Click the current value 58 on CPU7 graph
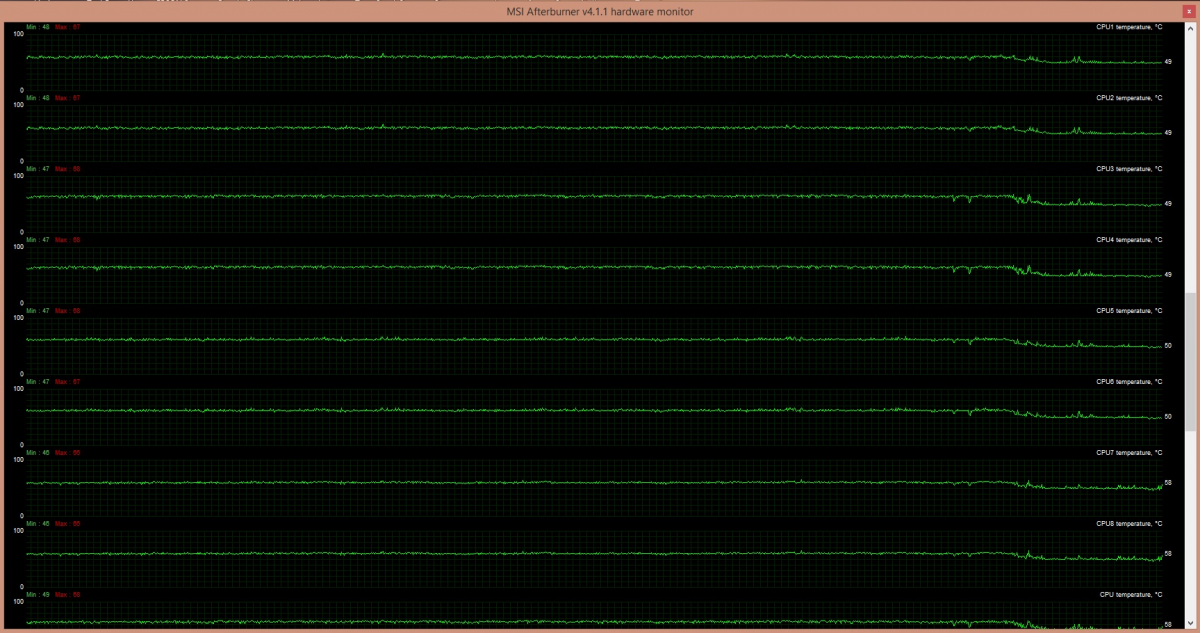Screen dimensions: 1200x633 1168,482
